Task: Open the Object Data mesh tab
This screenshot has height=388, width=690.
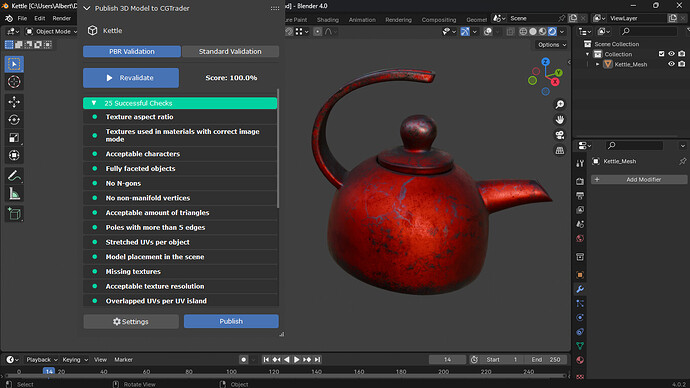Action: 580,346
